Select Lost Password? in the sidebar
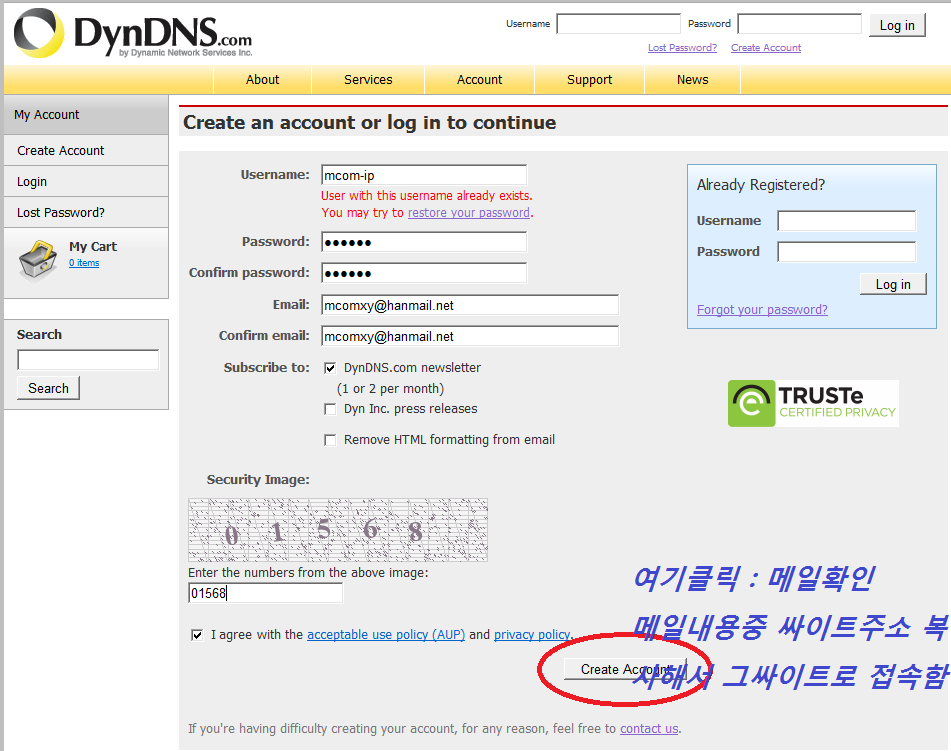 click(86, 212)
